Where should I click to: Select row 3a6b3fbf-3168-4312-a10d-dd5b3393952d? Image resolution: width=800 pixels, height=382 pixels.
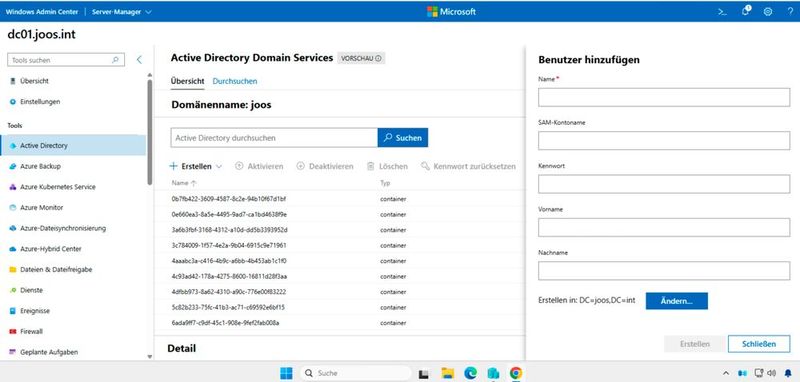click(339, 230)
